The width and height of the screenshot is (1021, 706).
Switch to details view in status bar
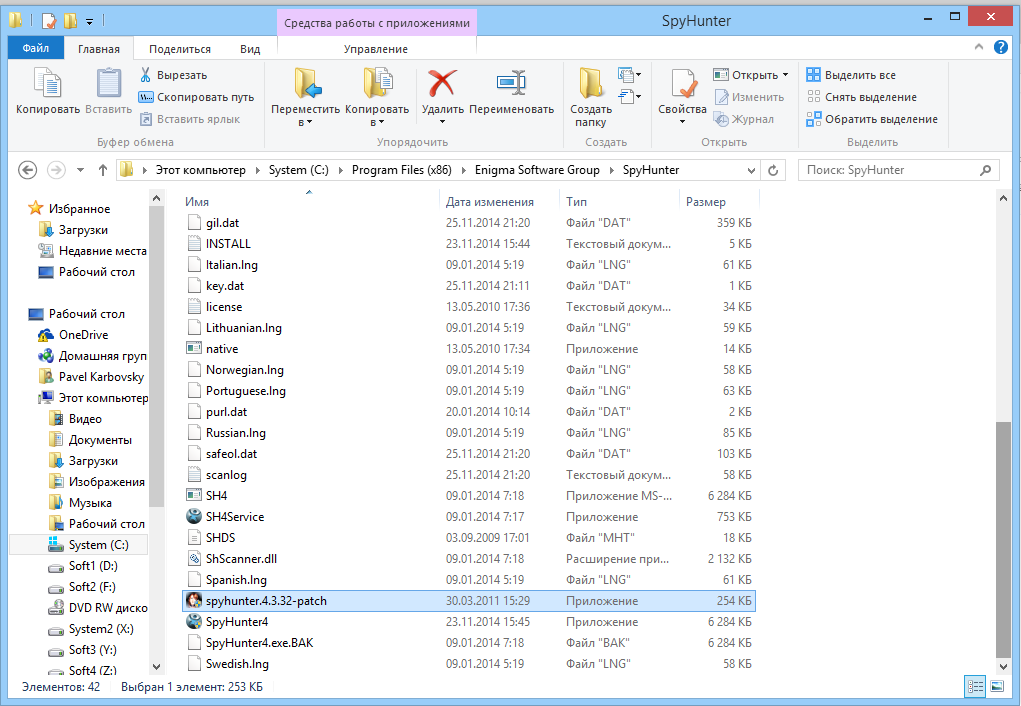[x=975, y=686]
